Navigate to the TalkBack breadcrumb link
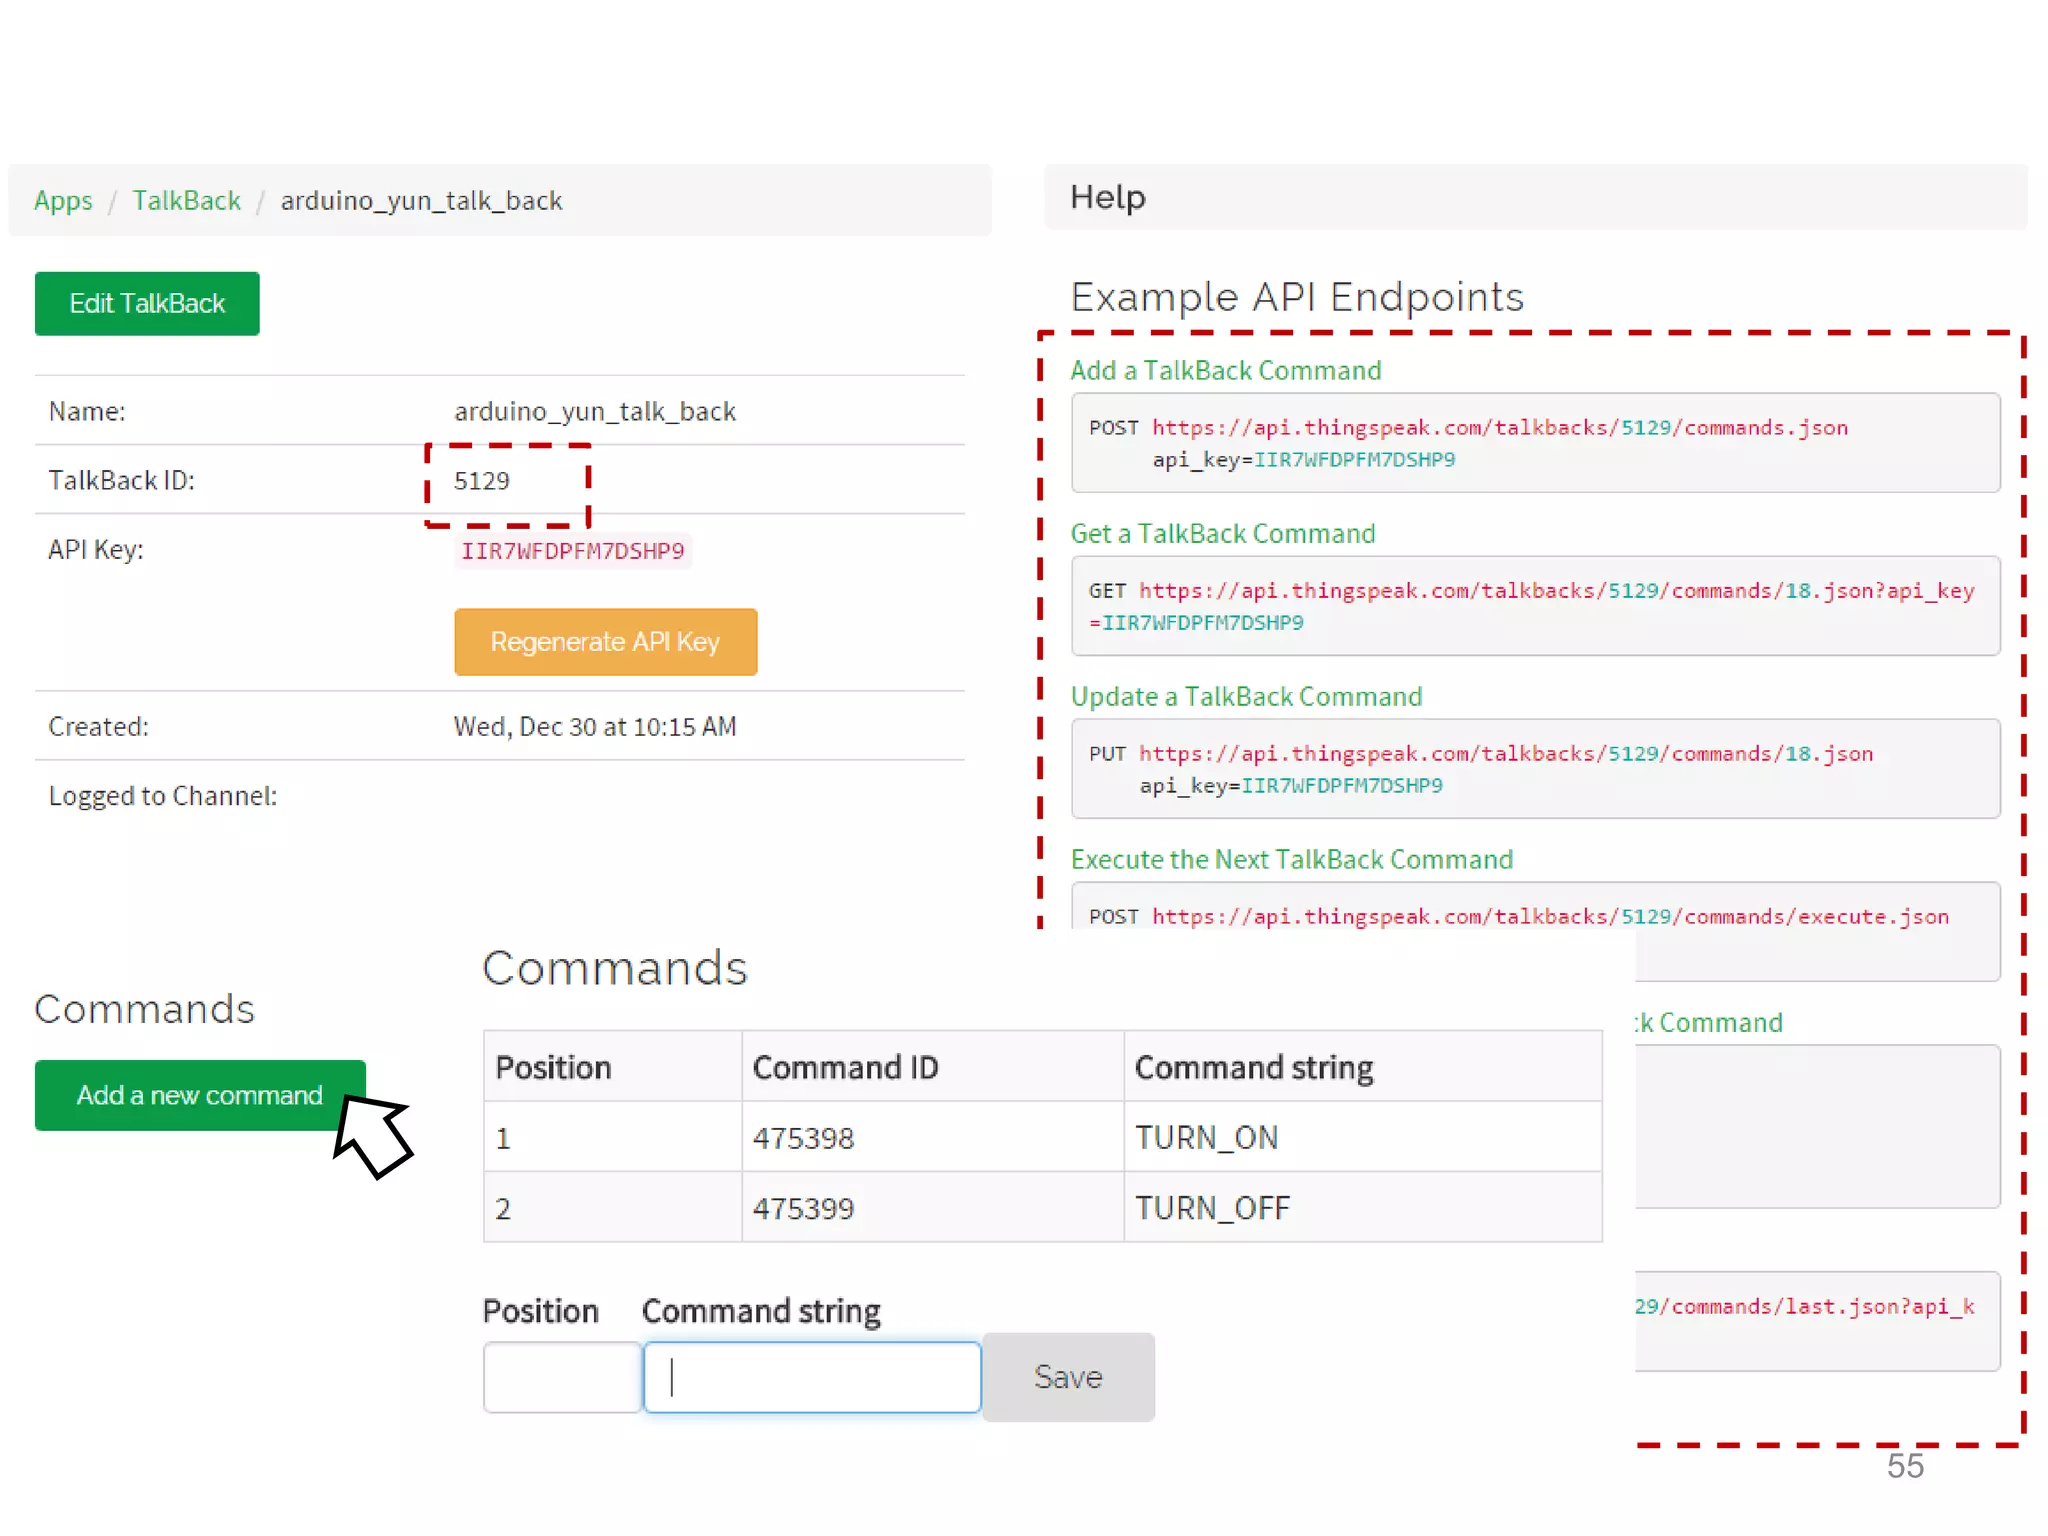The height and width of the screenshot is (1536, 2048). pyautogui.click(x=186, y=201)
